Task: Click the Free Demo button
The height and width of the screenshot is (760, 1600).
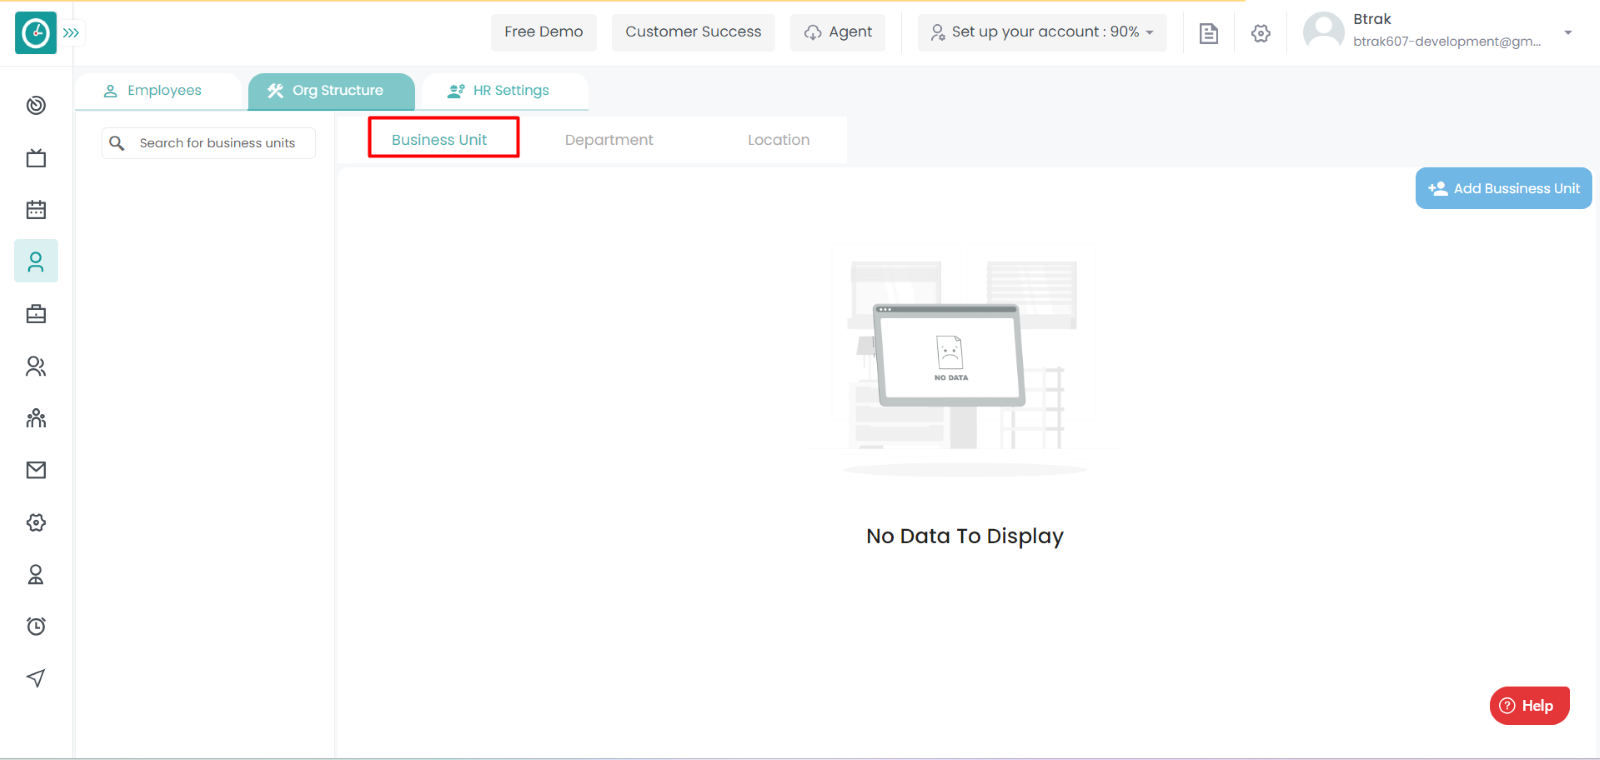Action: (544, 32)
